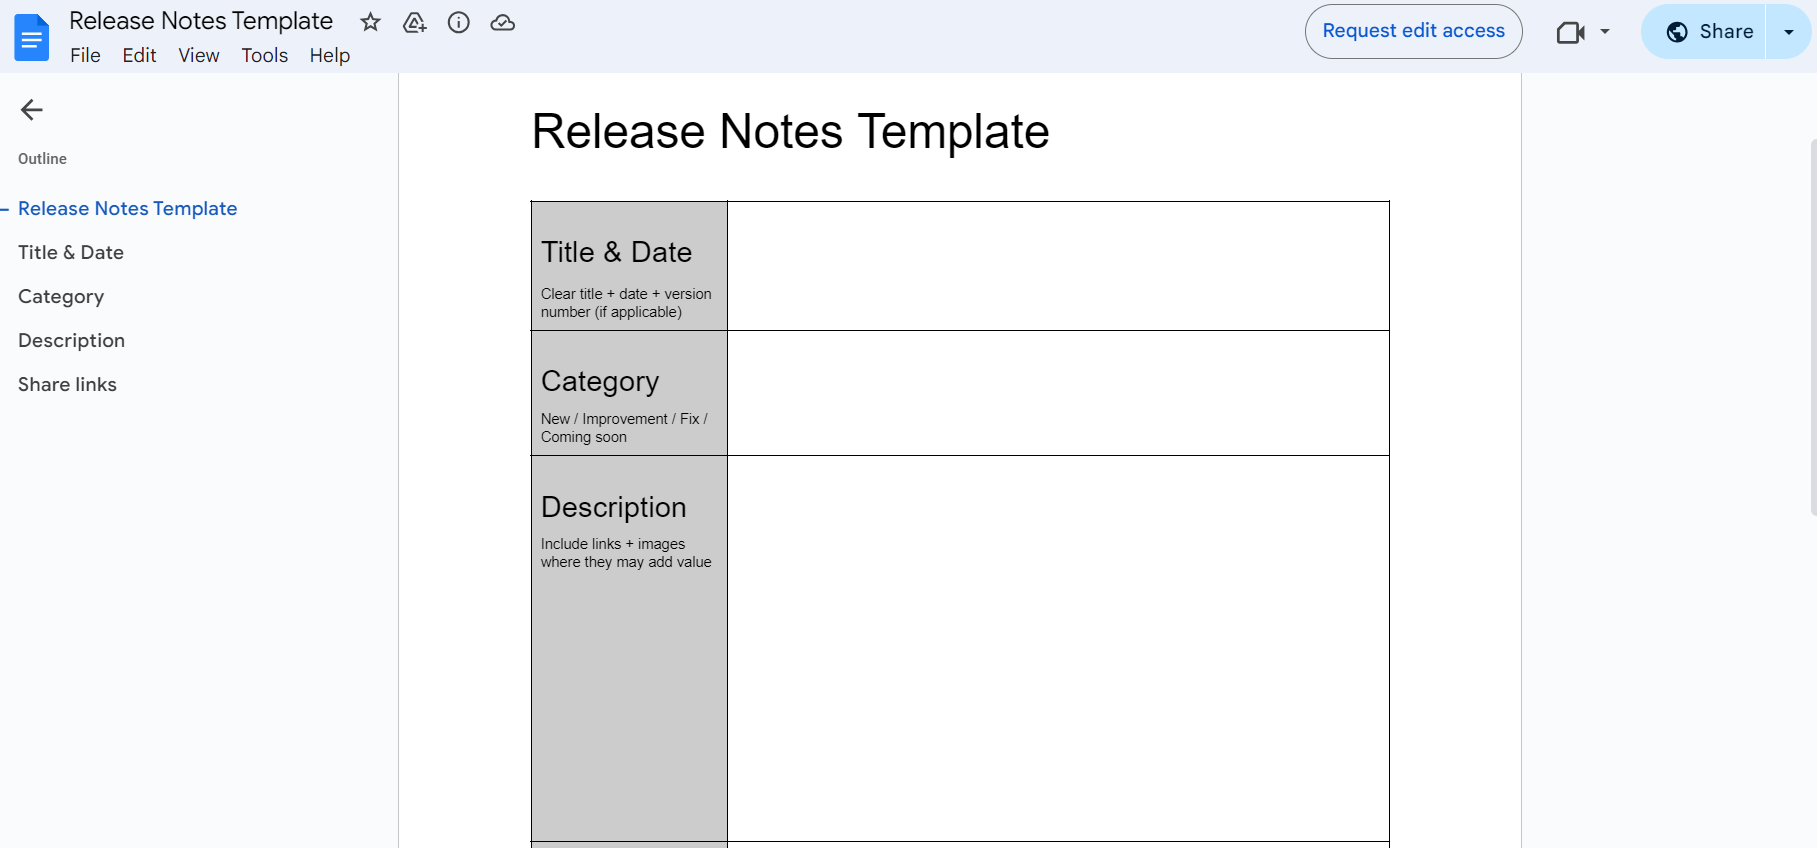The height and width of the screenshot is (848, 1817).
Task: Open the Share dropdown arrow
Action: [x=1789, y=31]
